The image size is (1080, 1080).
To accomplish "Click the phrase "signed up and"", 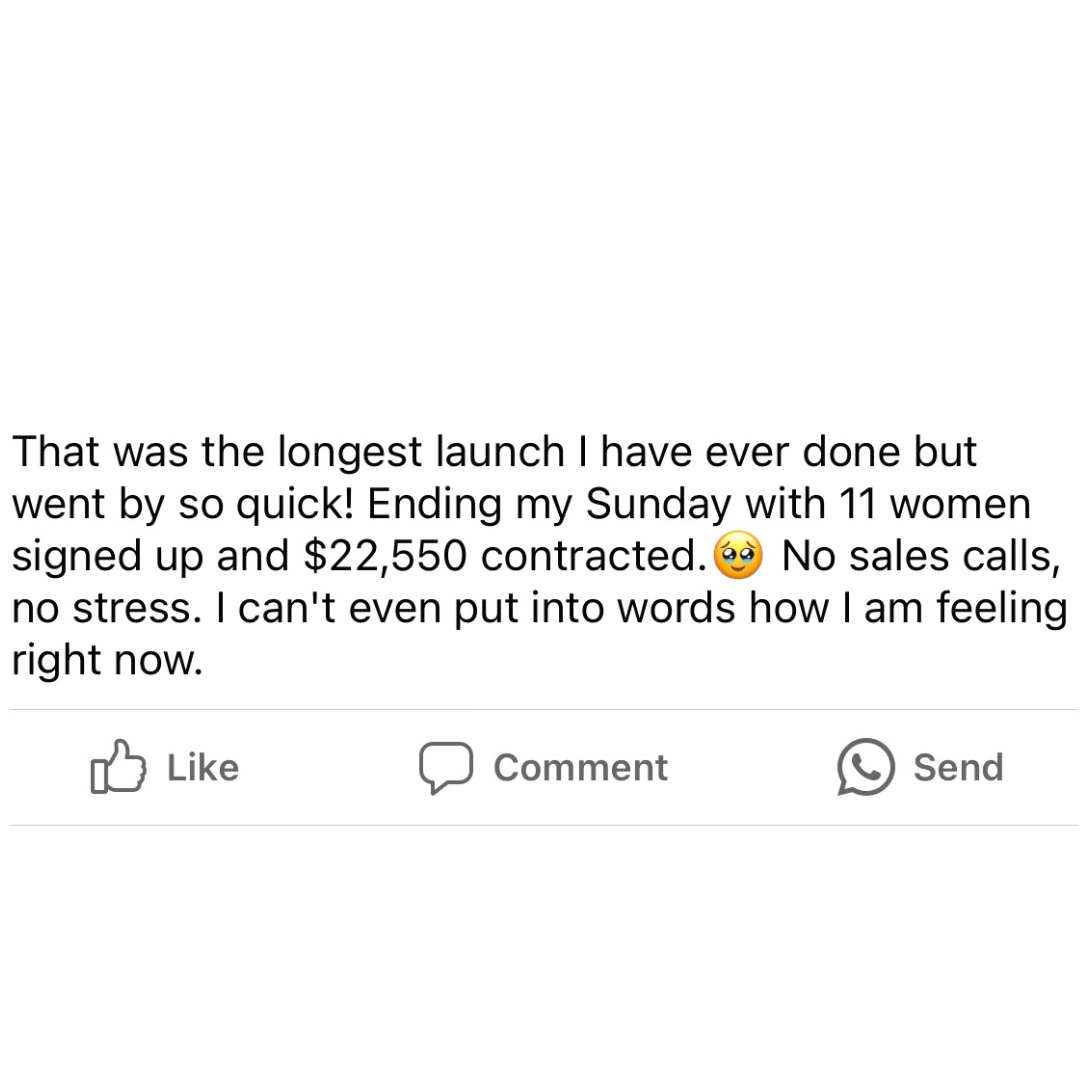I will pyautogui.click(x=150, y=557).
